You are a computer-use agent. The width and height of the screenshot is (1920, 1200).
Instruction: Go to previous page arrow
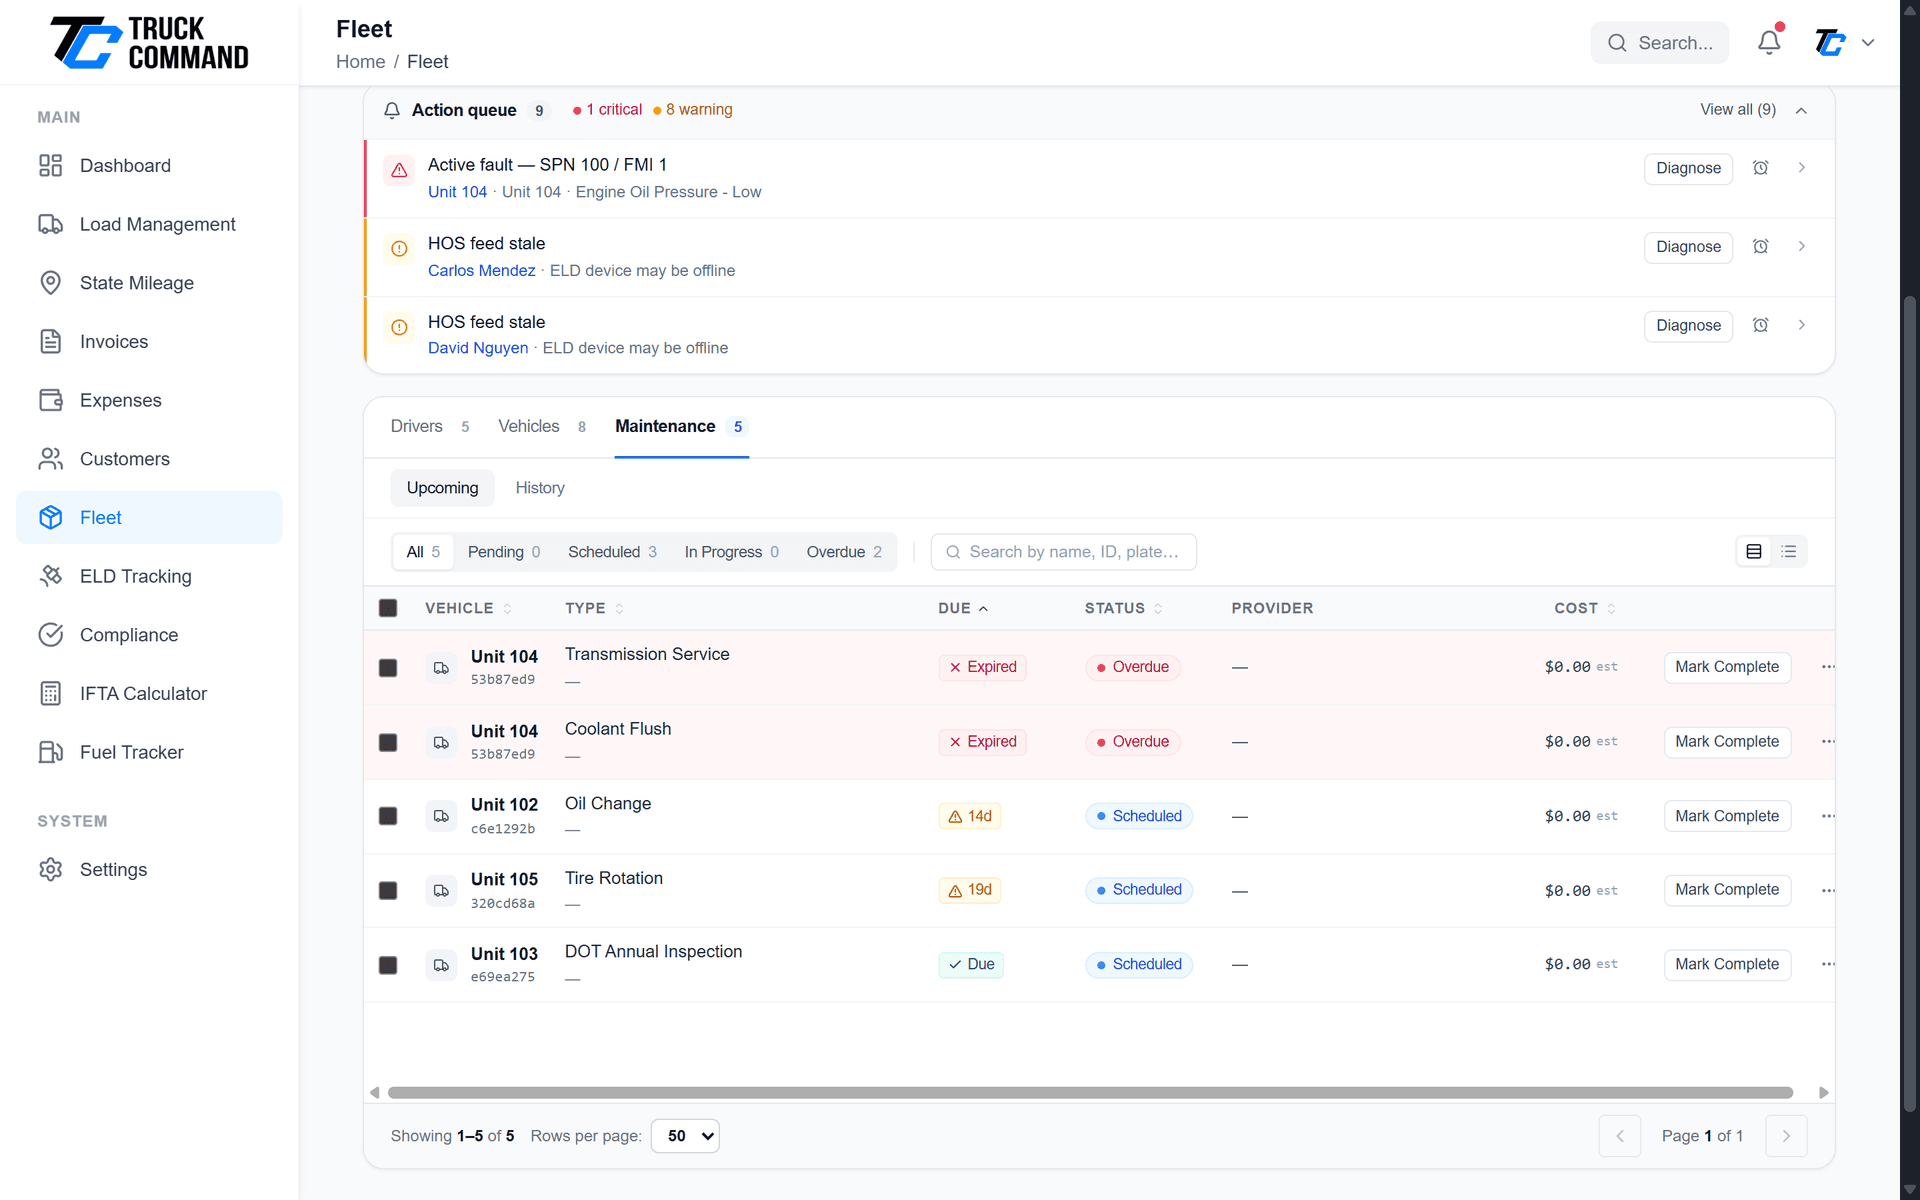tap(1619, 1136)
